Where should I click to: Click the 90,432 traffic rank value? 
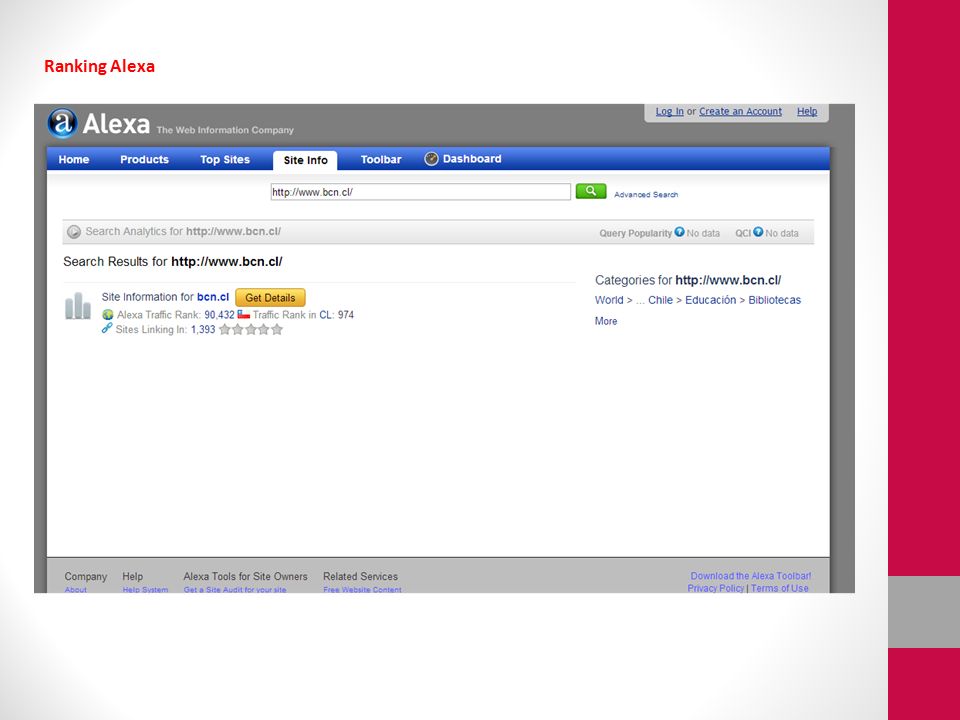click(x=219, y=315)
